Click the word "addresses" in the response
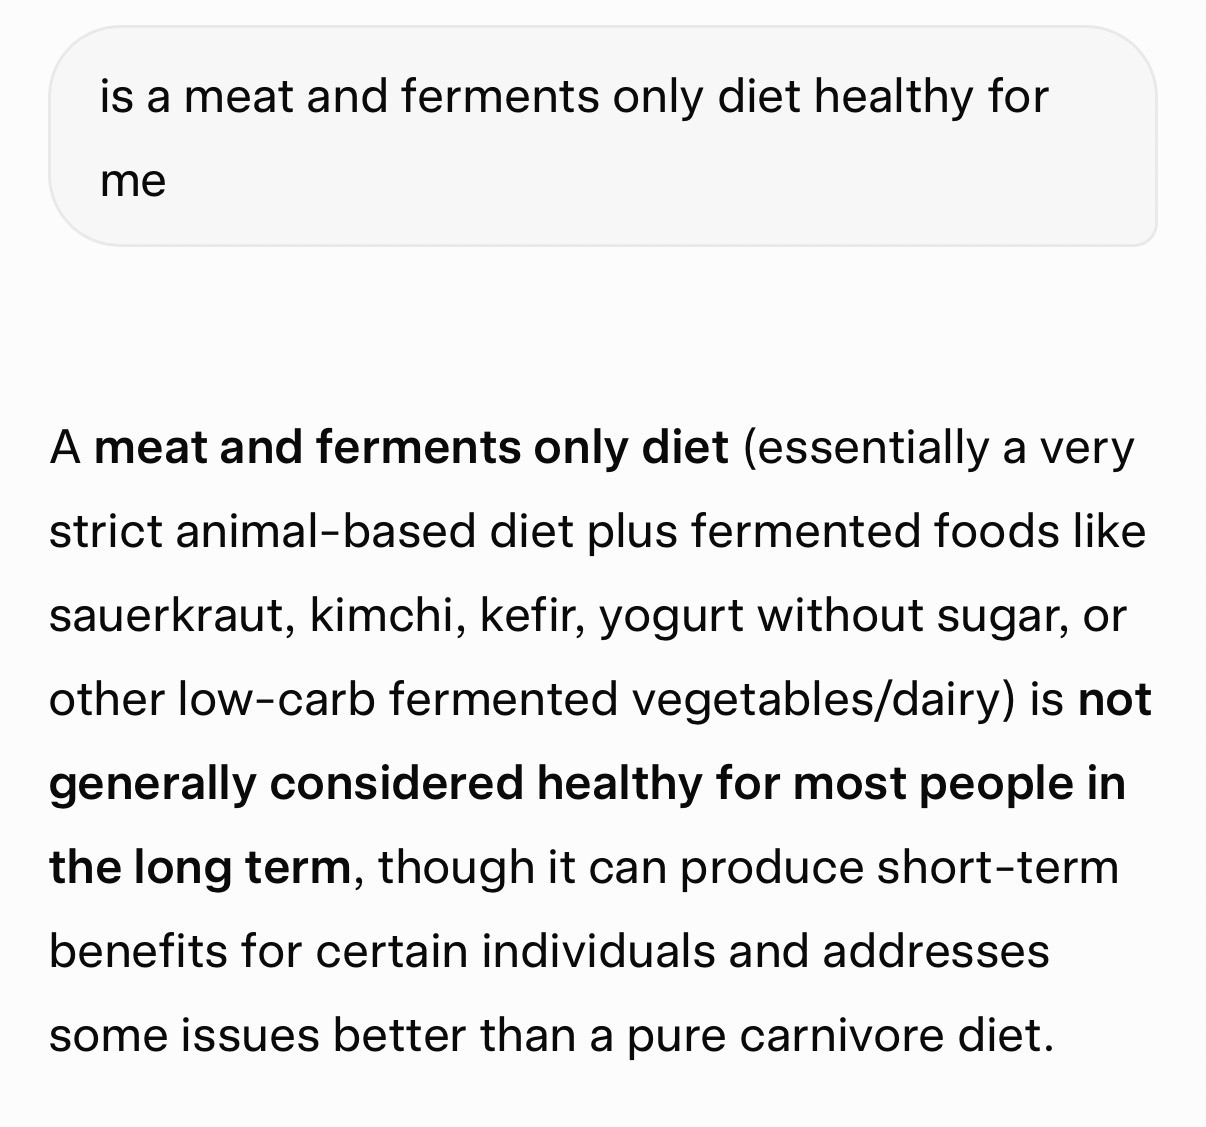Image resolution: width=1206 pixels, height=1127 pixels. pyautogui.click(x=936, y=951)
